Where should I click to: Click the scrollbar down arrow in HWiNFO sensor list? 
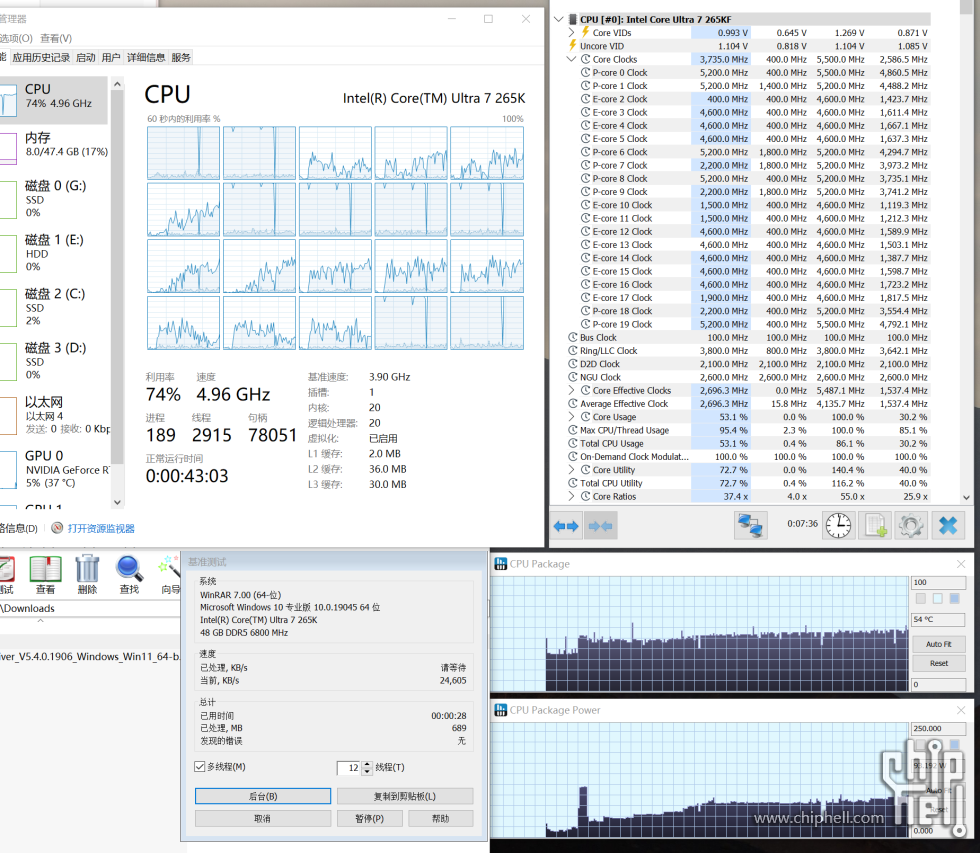(966, 497)
